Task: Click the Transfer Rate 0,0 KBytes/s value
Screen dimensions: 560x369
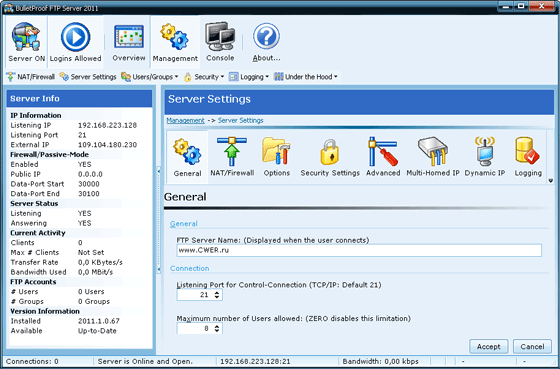Action: [100, 262]
